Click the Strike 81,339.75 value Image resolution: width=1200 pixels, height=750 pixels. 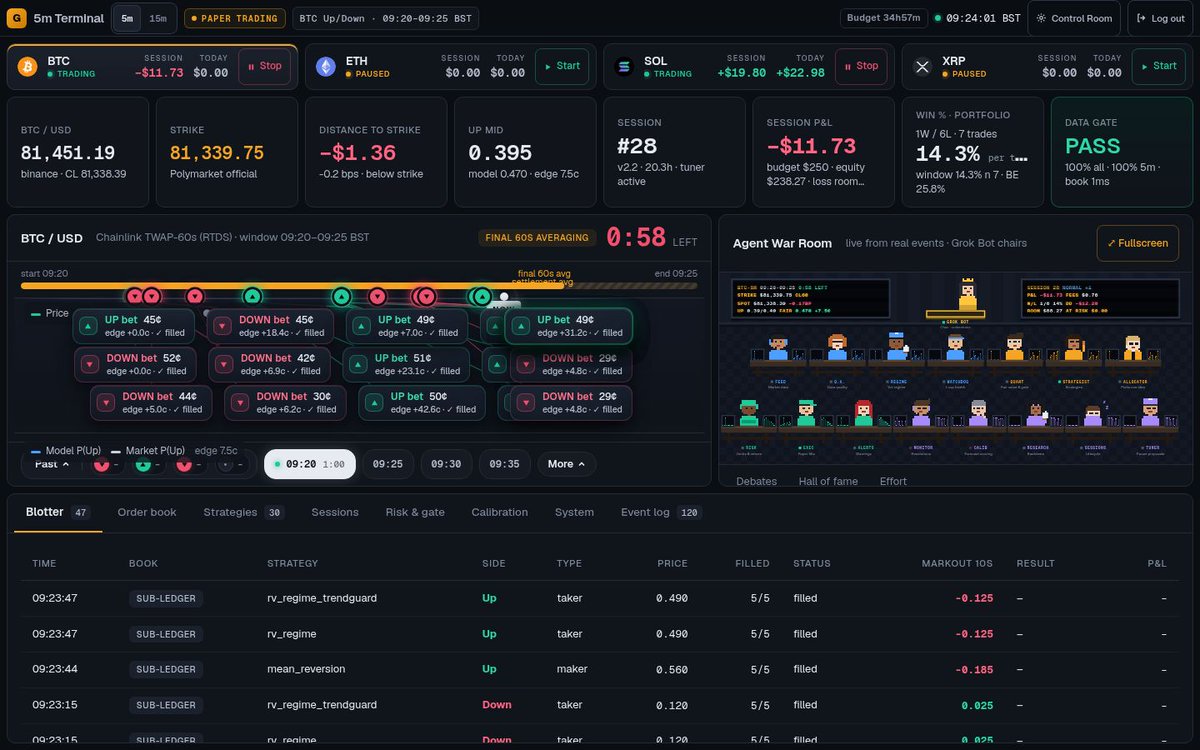pos(217,153)
